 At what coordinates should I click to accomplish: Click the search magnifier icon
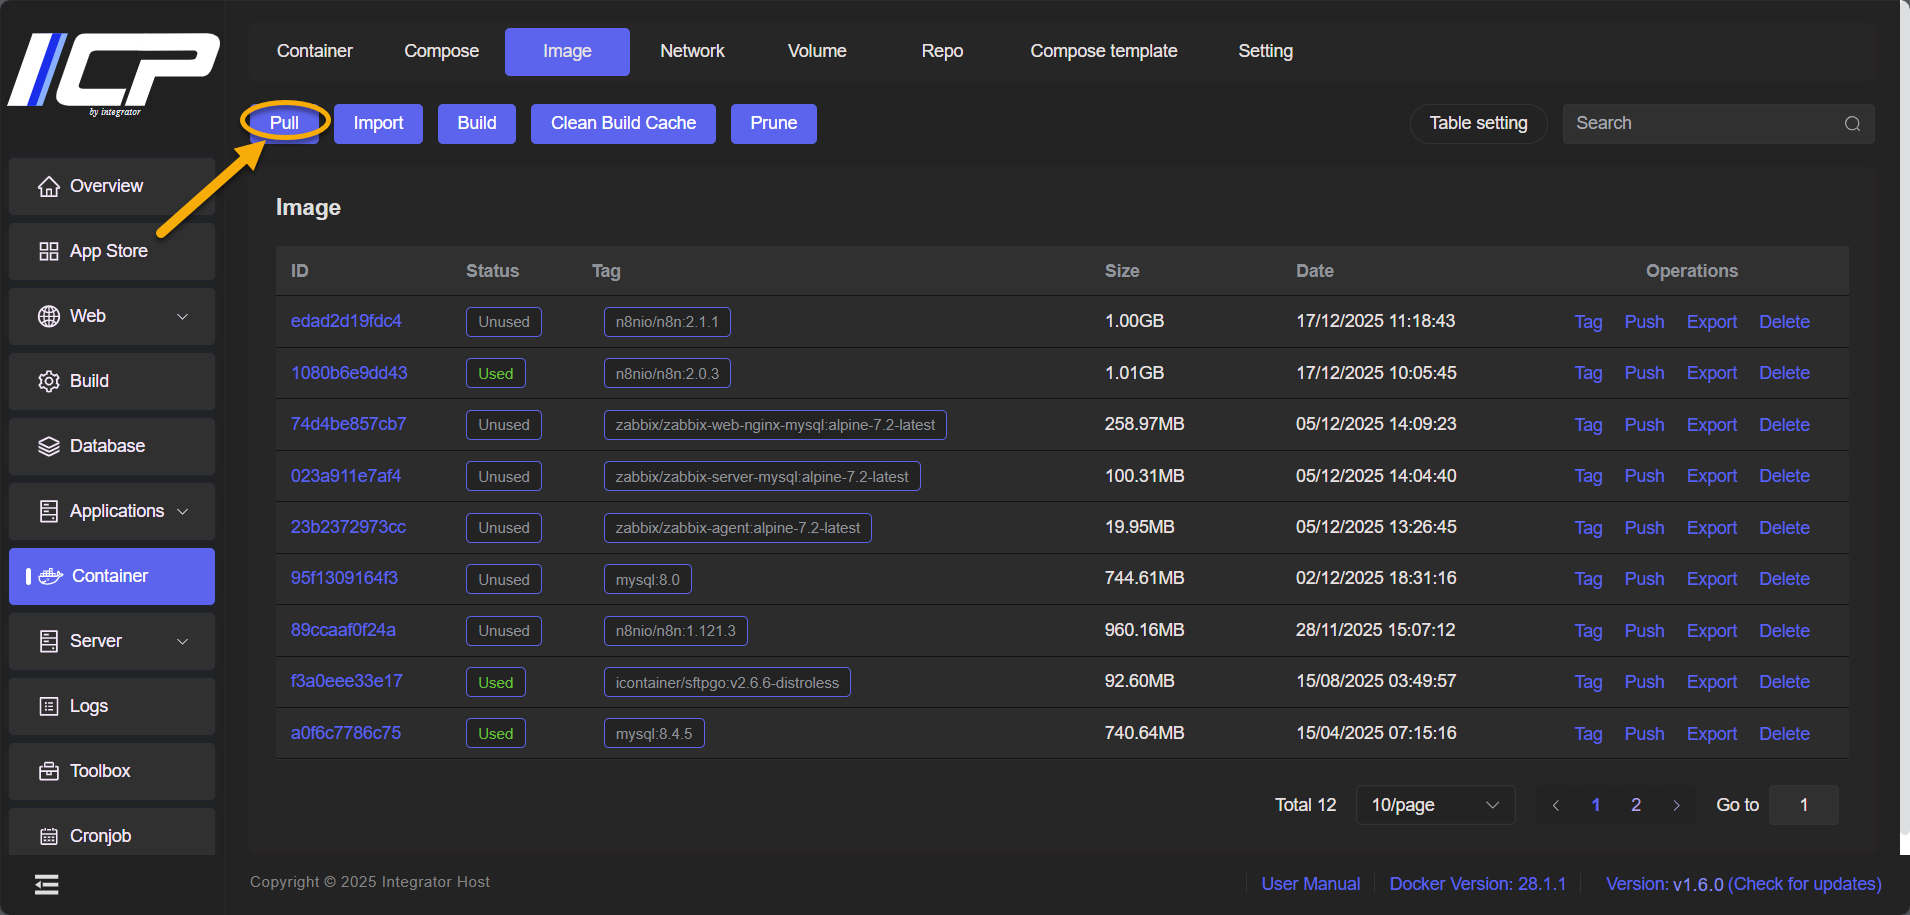point(1852,124)
